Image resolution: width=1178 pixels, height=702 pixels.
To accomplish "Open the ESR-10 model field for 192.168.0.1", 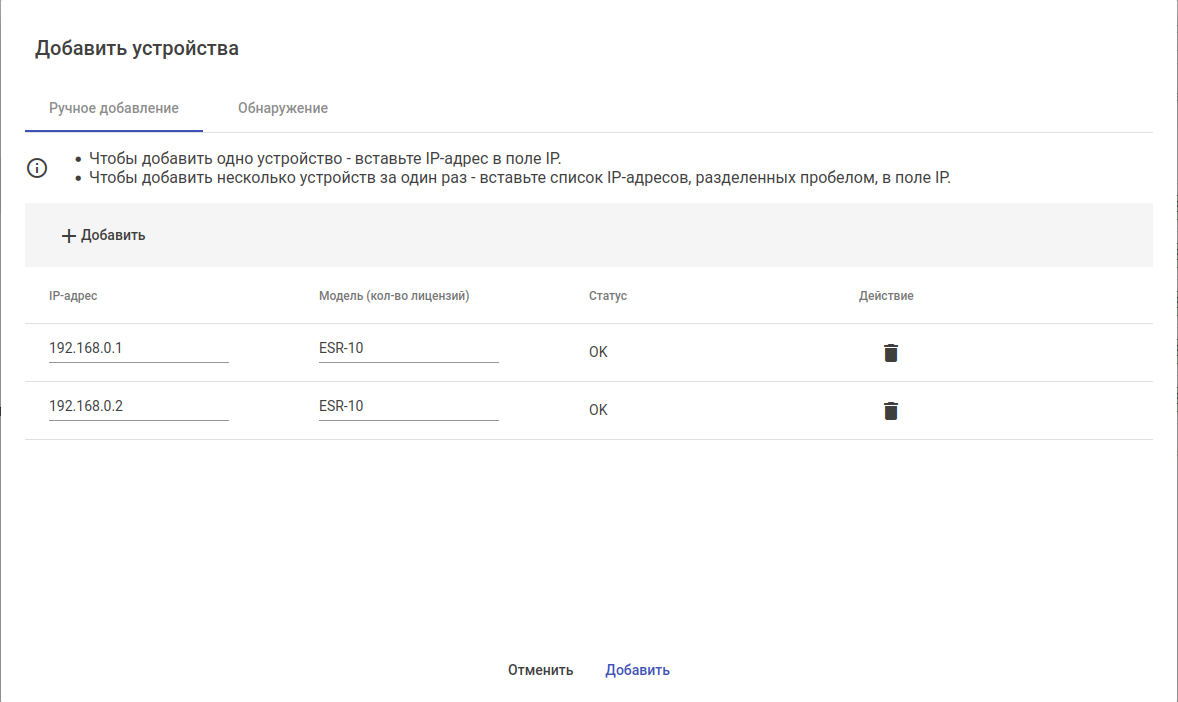I will [408, 349].
